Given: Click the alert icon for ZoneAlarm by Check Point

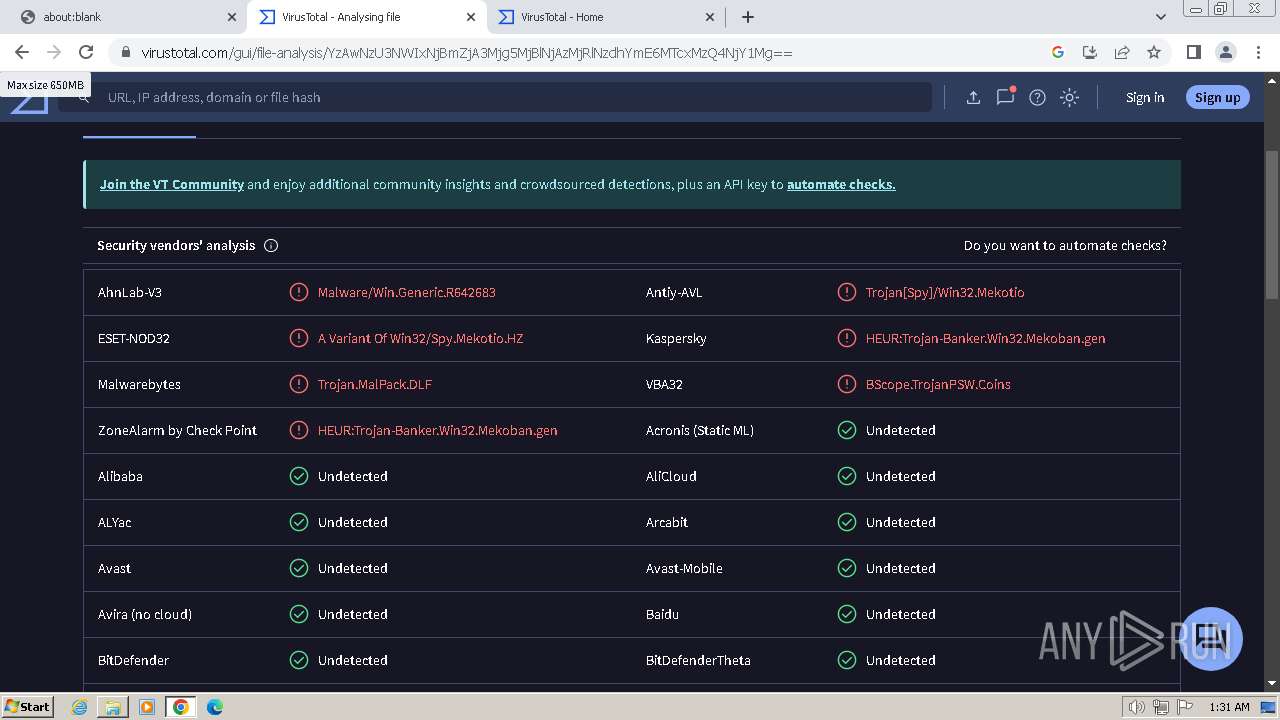Looking at the screenshot, I should pos(299,430).
